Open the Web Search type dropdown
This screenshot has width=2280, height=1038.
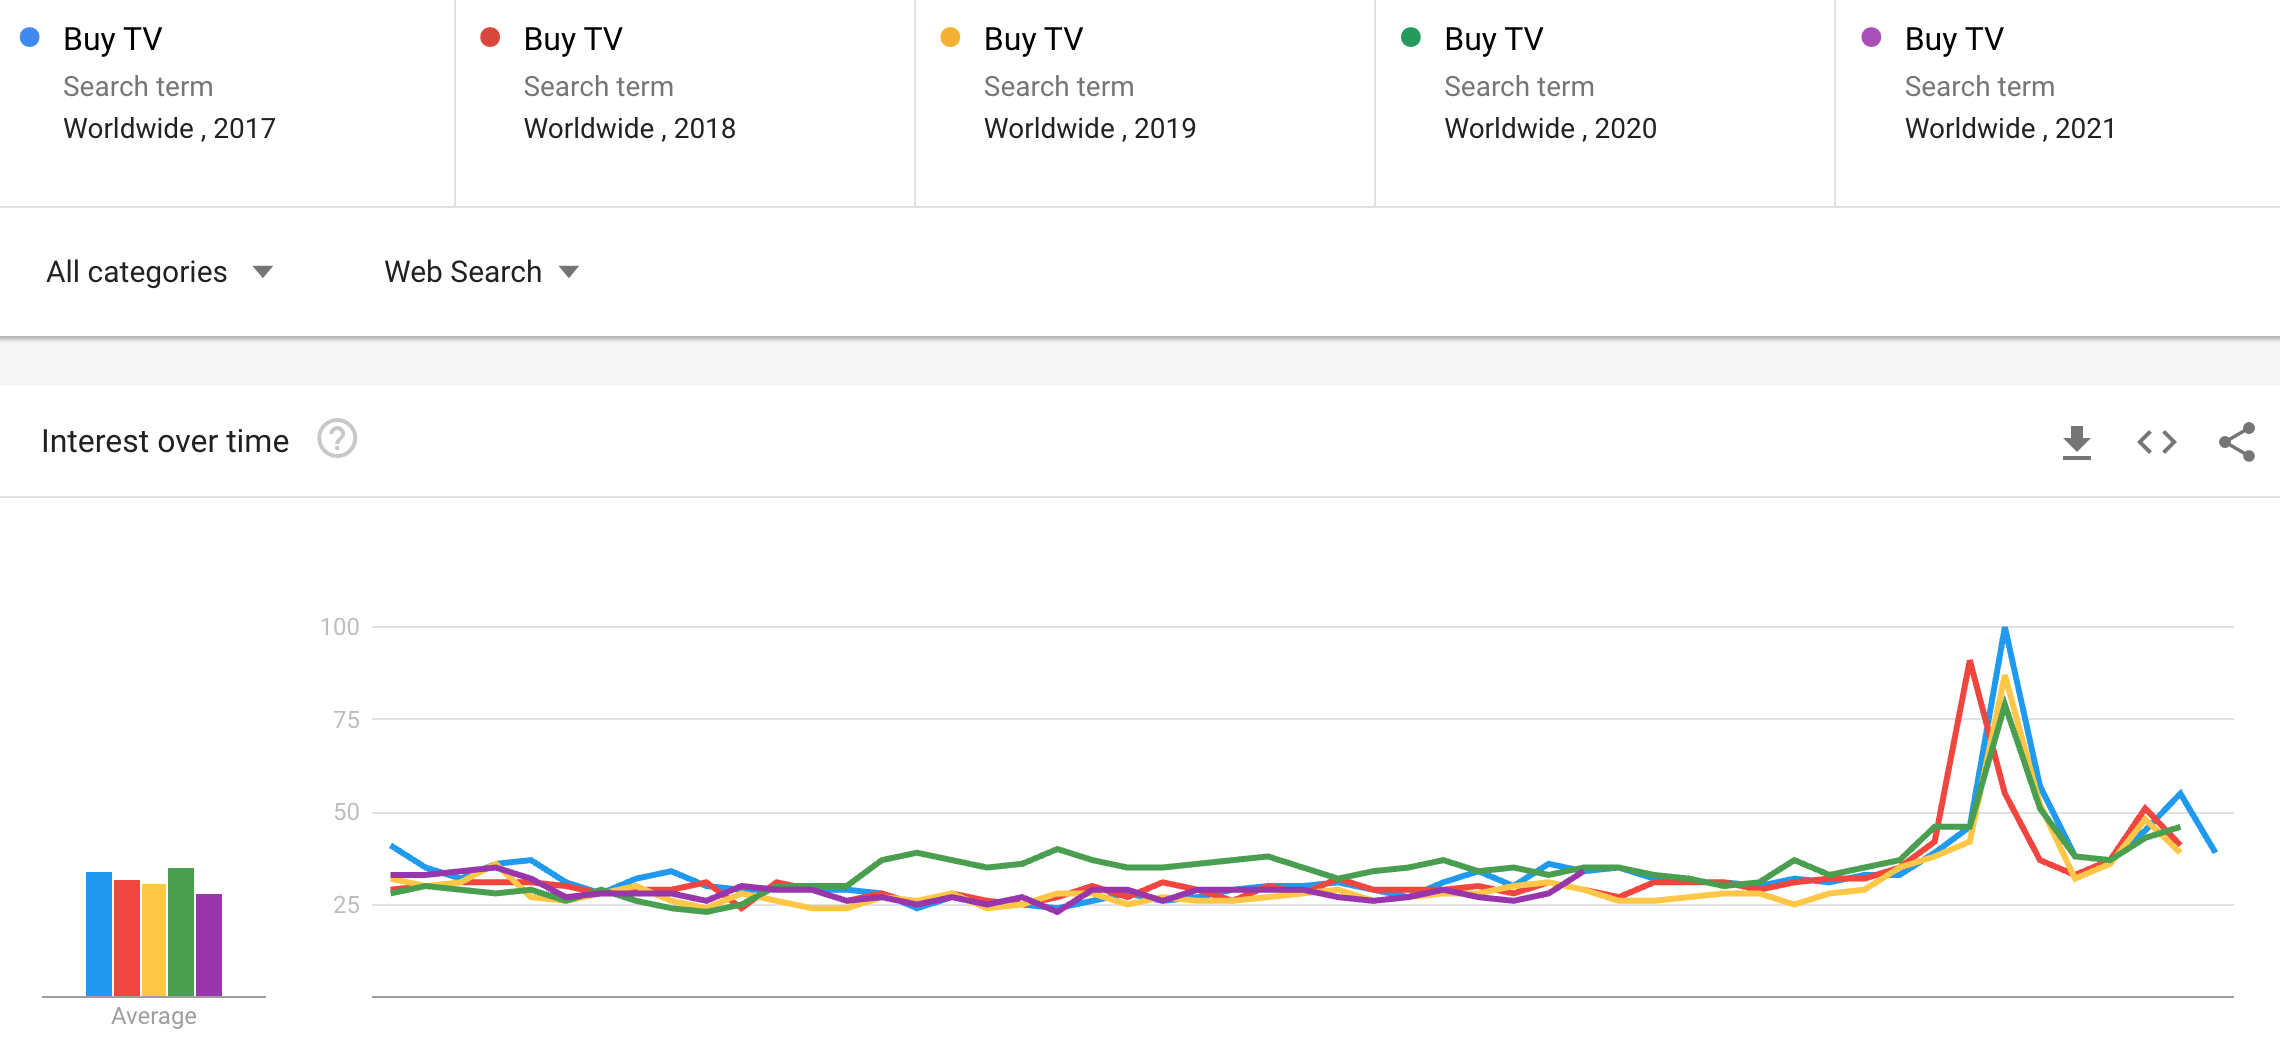click(x=482, y=272)
